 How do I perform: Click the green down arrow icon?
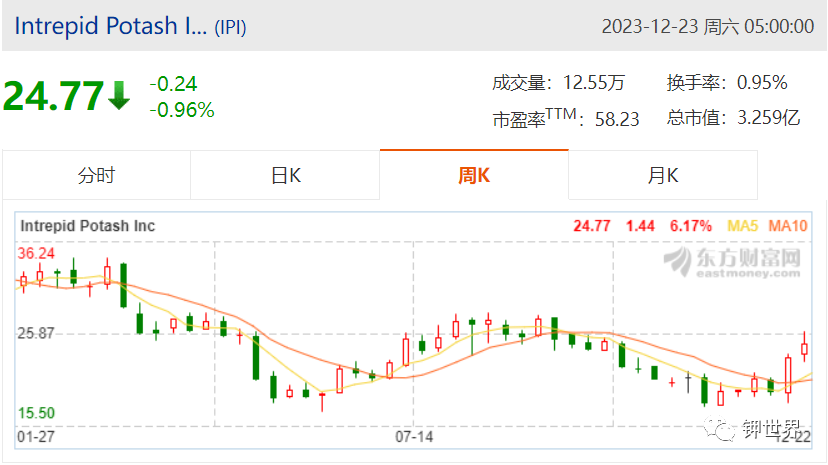[119, 96]
